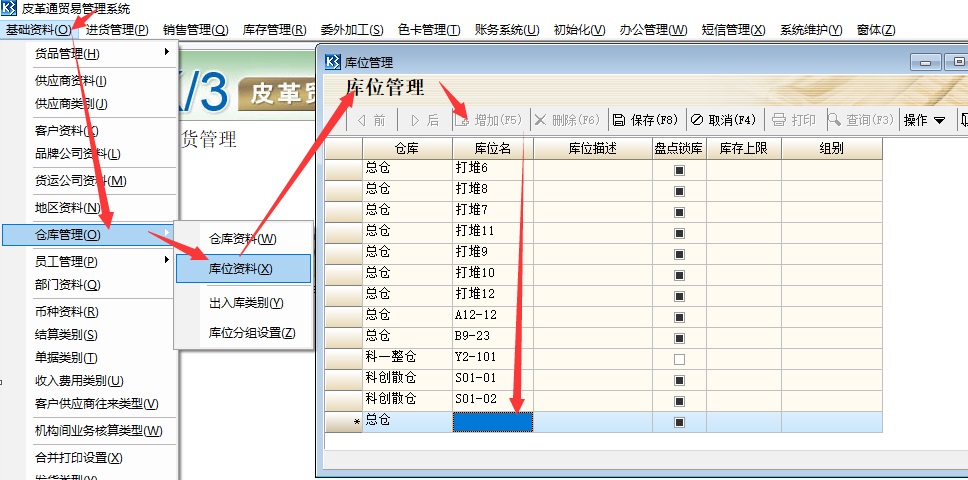The width and height of the screenshot is (968, 480).
Task: Go to previous record with 前 arrow
Action: [371, 120]
